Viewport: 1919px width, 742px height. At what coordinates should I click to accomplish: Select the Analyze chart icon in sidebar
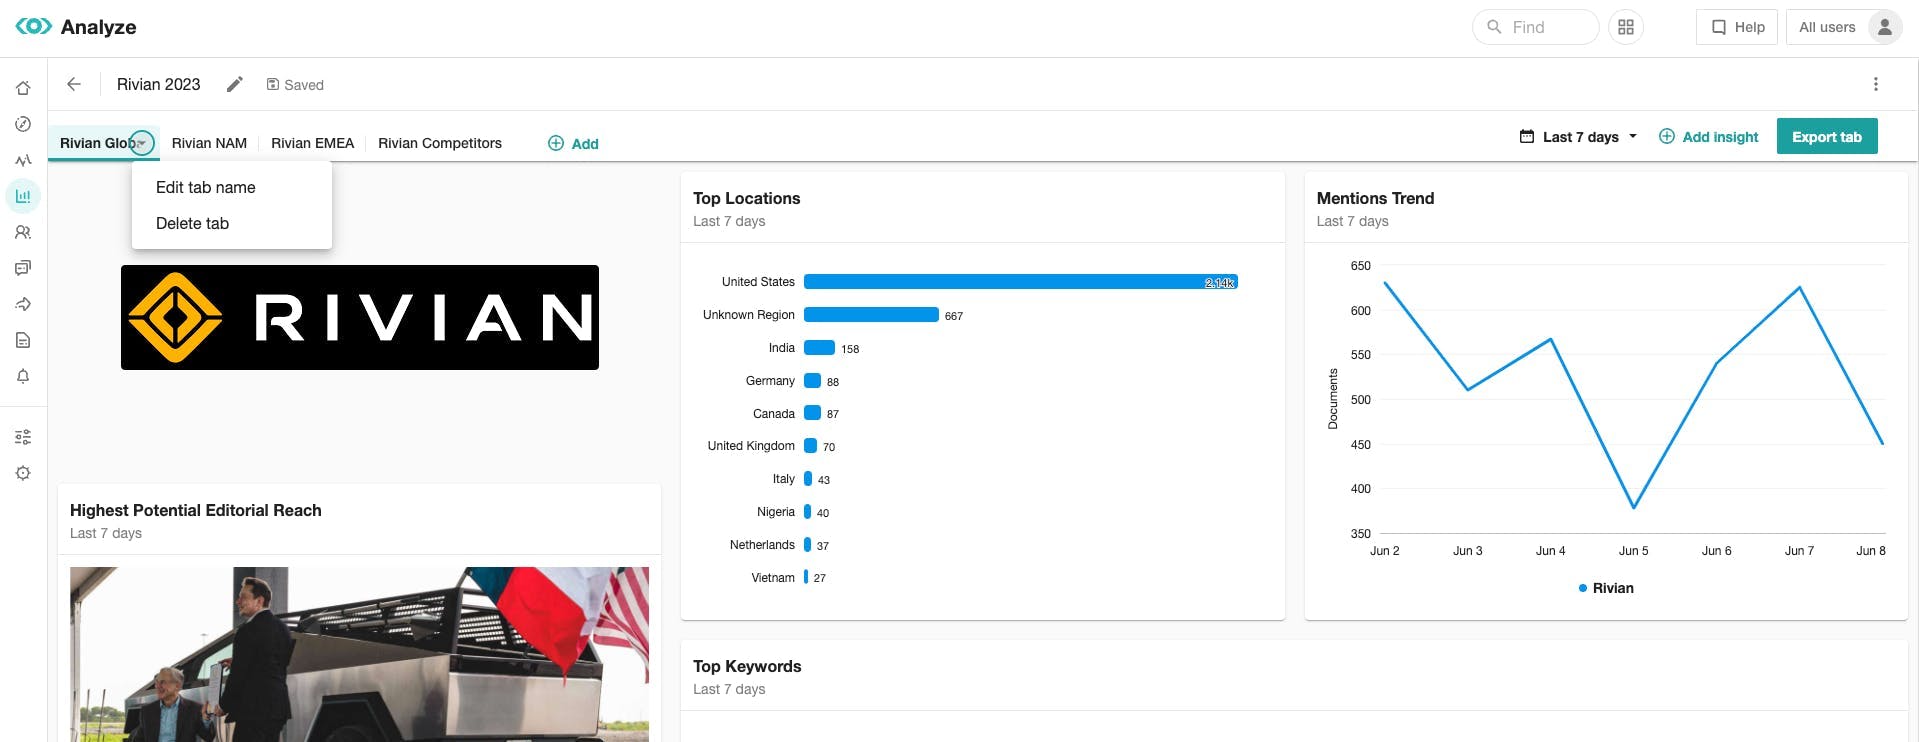pyautogui.click(x=23, y=196)
